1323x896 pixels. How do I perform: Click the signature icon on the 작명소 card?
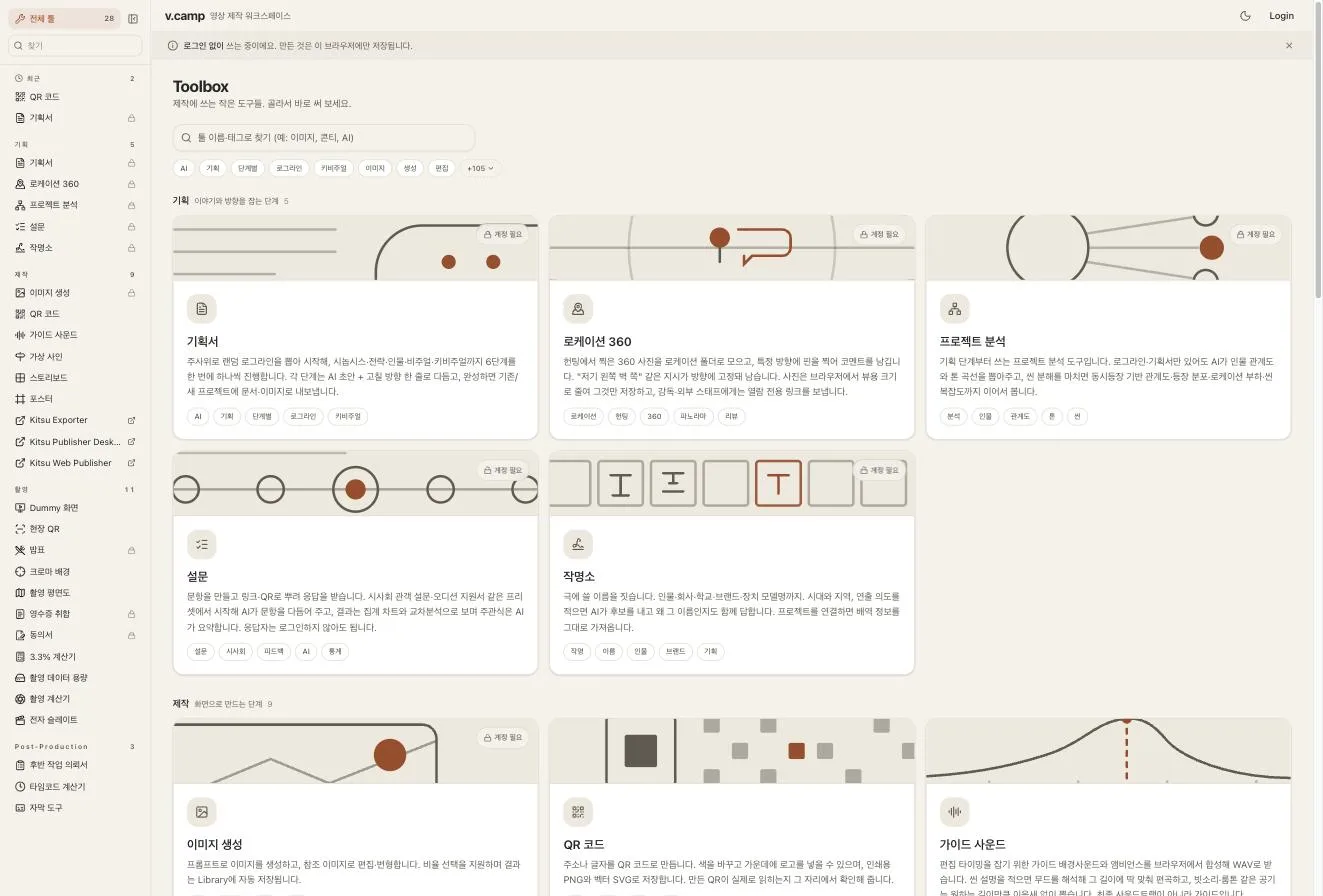click(x=578, y=544)
